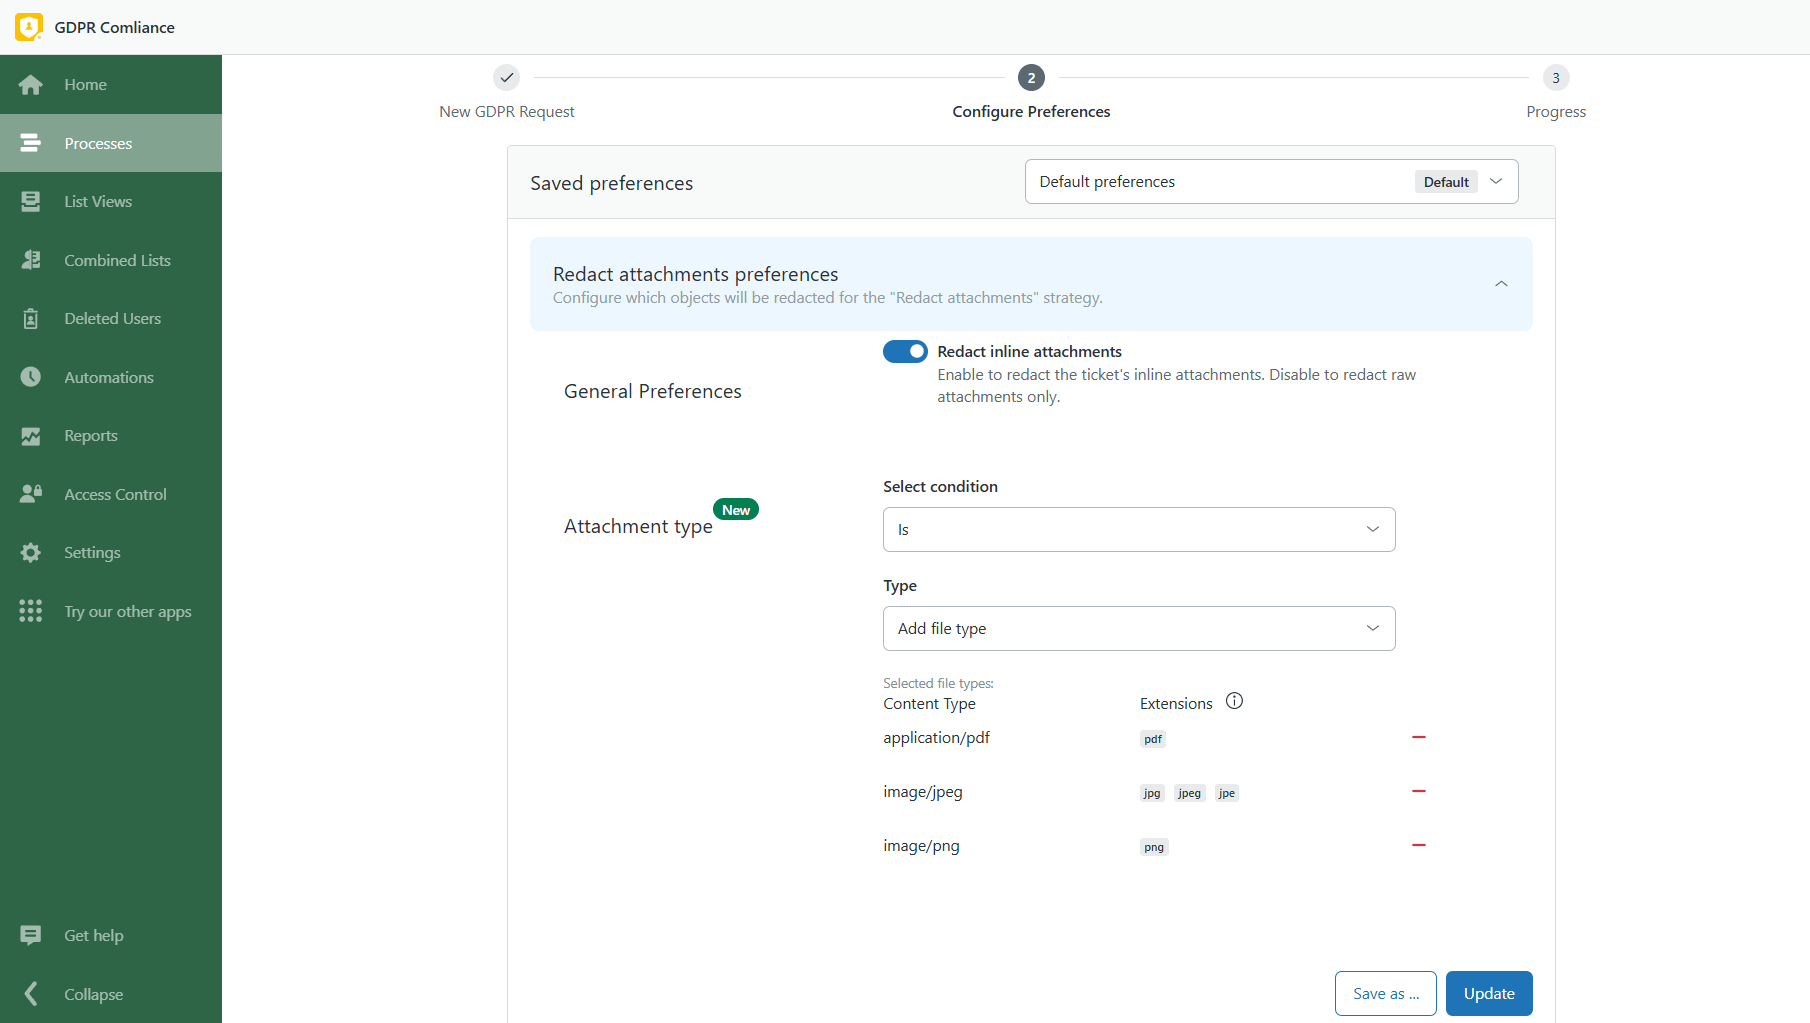Open Home in the sidebar
Viewport: 1810px width, 1023px height.
111,85
